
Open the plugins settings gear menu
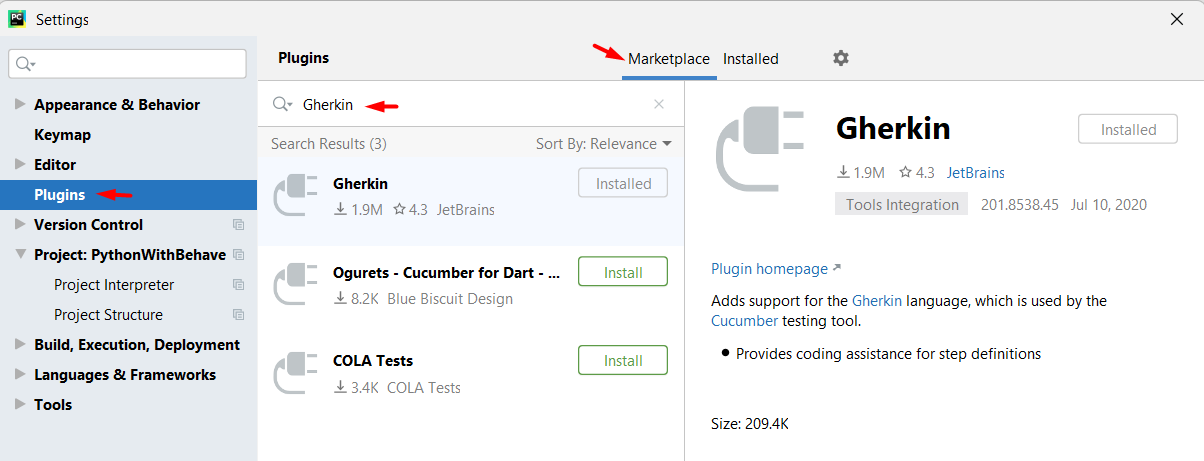(841, 58)
